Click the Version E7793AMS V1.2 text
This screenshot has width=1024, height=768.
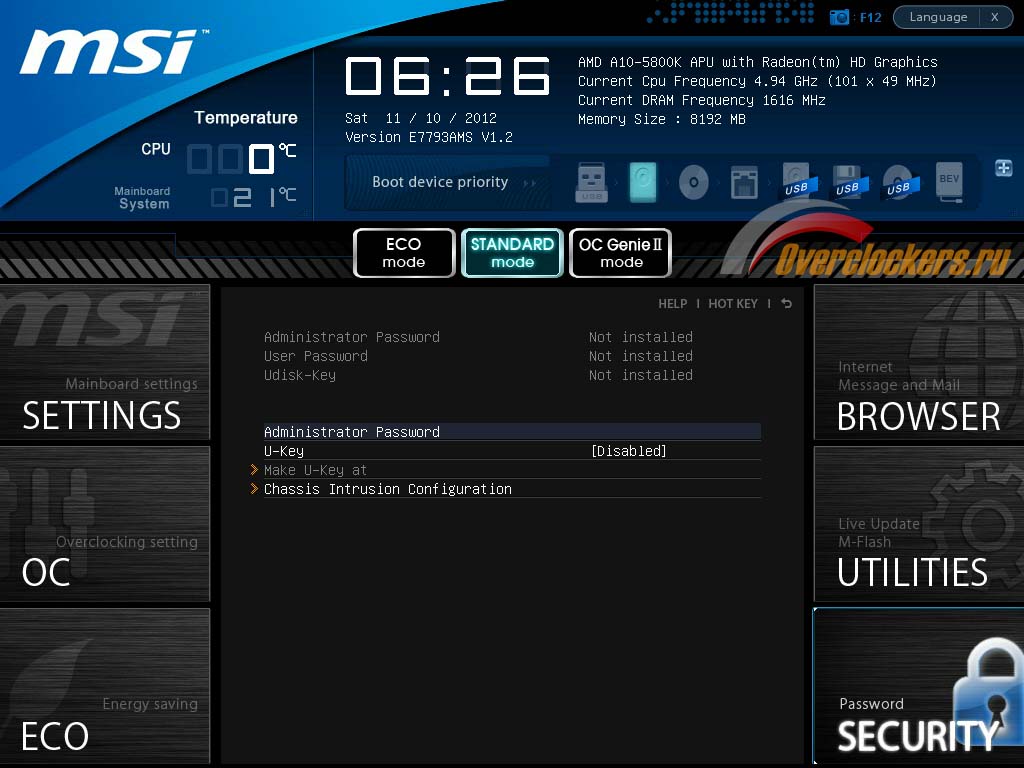point(428,137)
